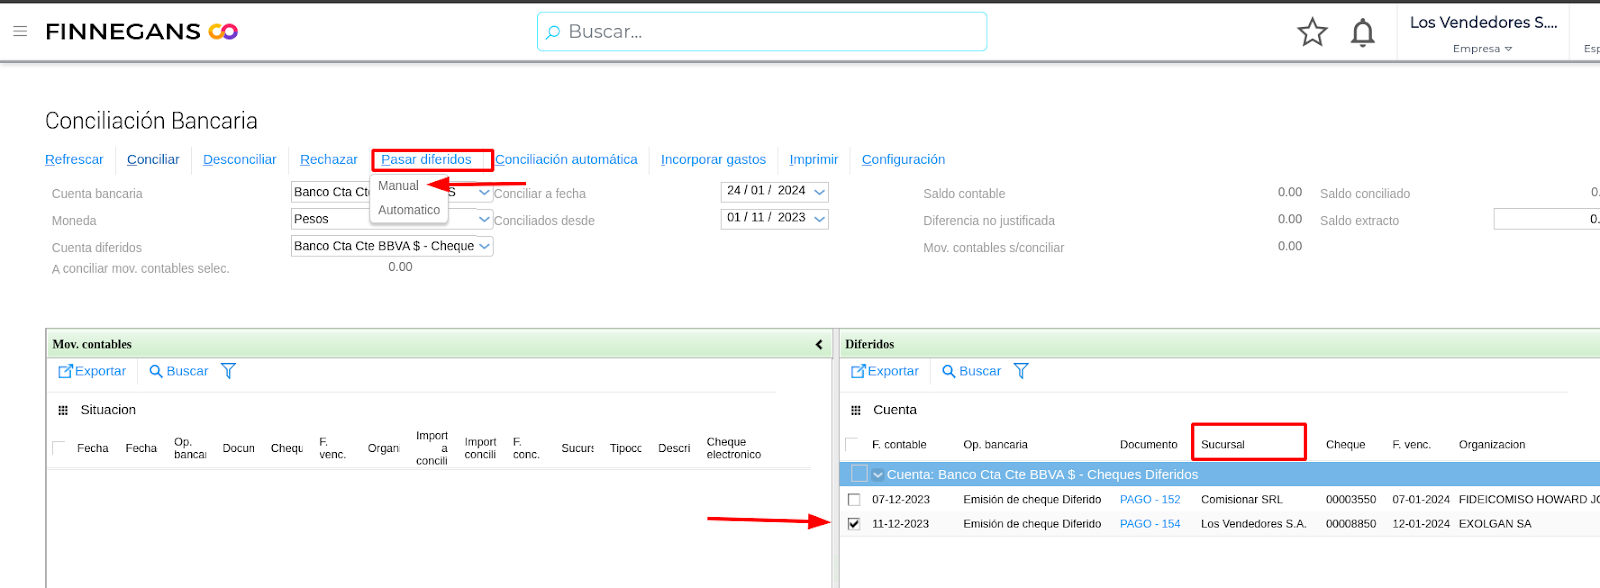Select Automatico from Pasar diferidos menu

click(409, 210)
